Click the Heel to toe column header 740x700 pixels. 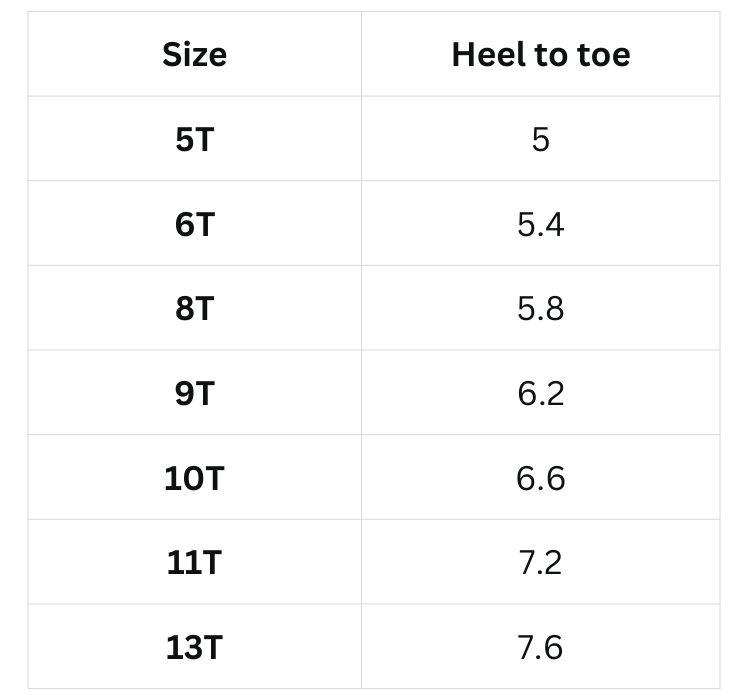tap(540, 54)
